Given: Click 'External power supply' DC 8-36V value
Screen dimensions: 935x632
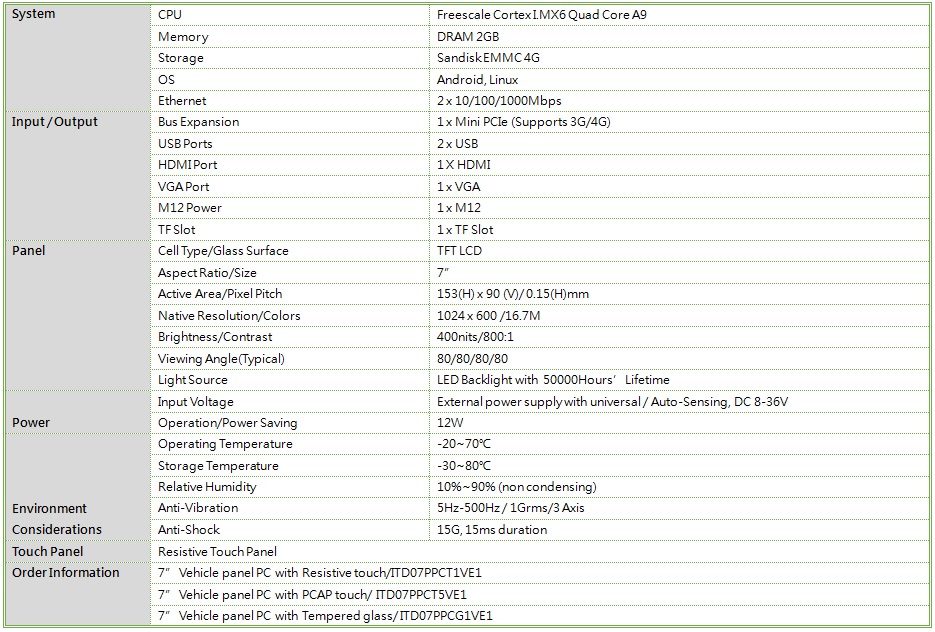Looking at the screenshot, I should pos(612,402).
